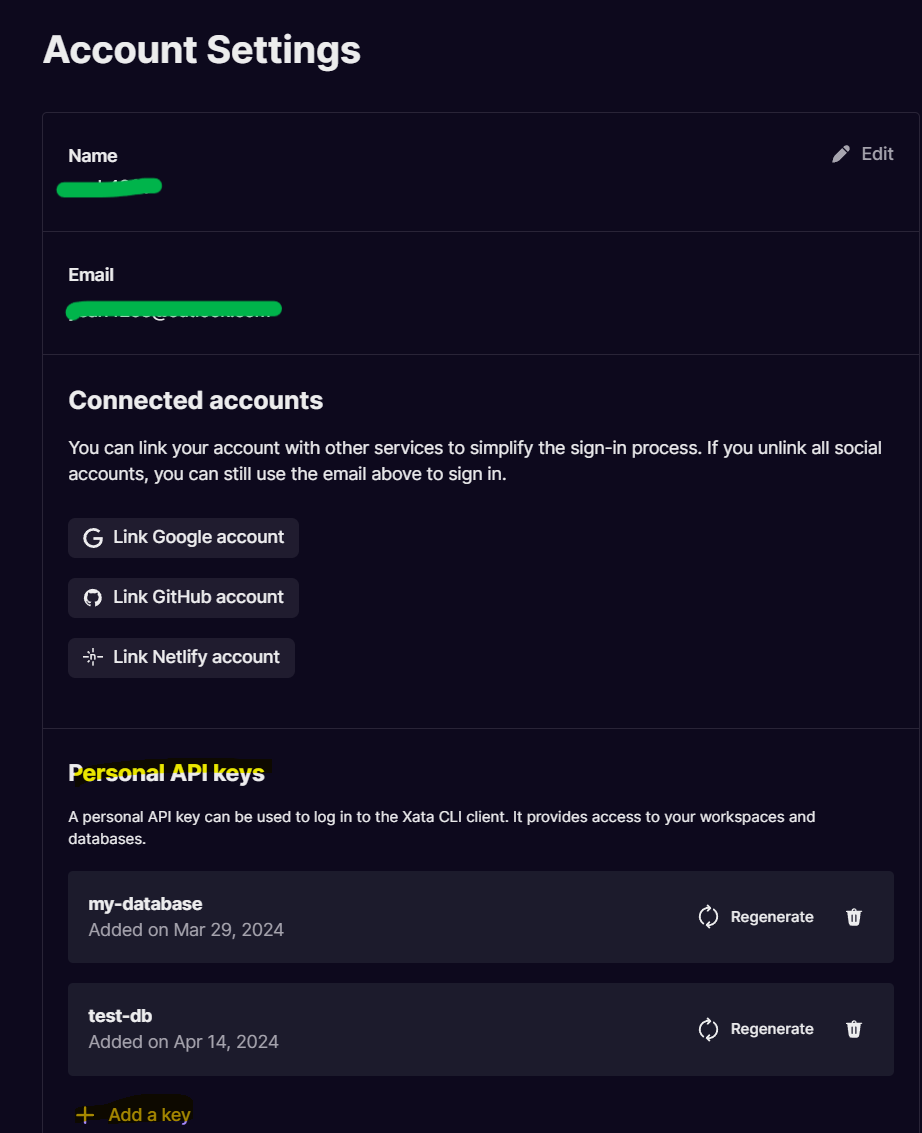This screenshot has height=1133, width=922.
Task: Click the pencil icon beside Edit
Action: (x=841, y=154)
